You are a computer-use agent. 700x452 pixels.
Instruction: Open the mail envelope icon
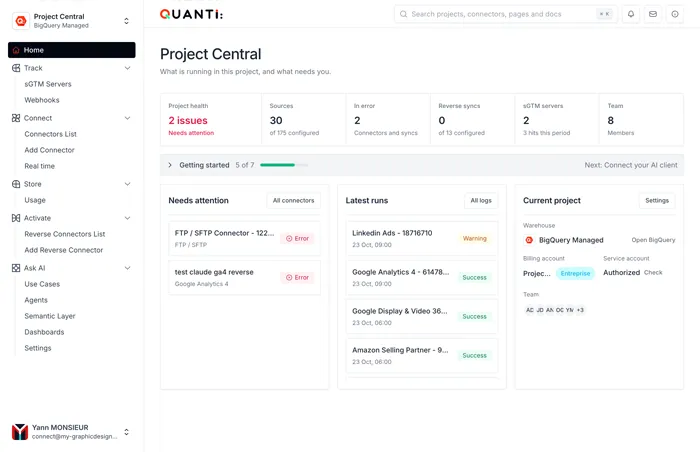pos(653,14)
